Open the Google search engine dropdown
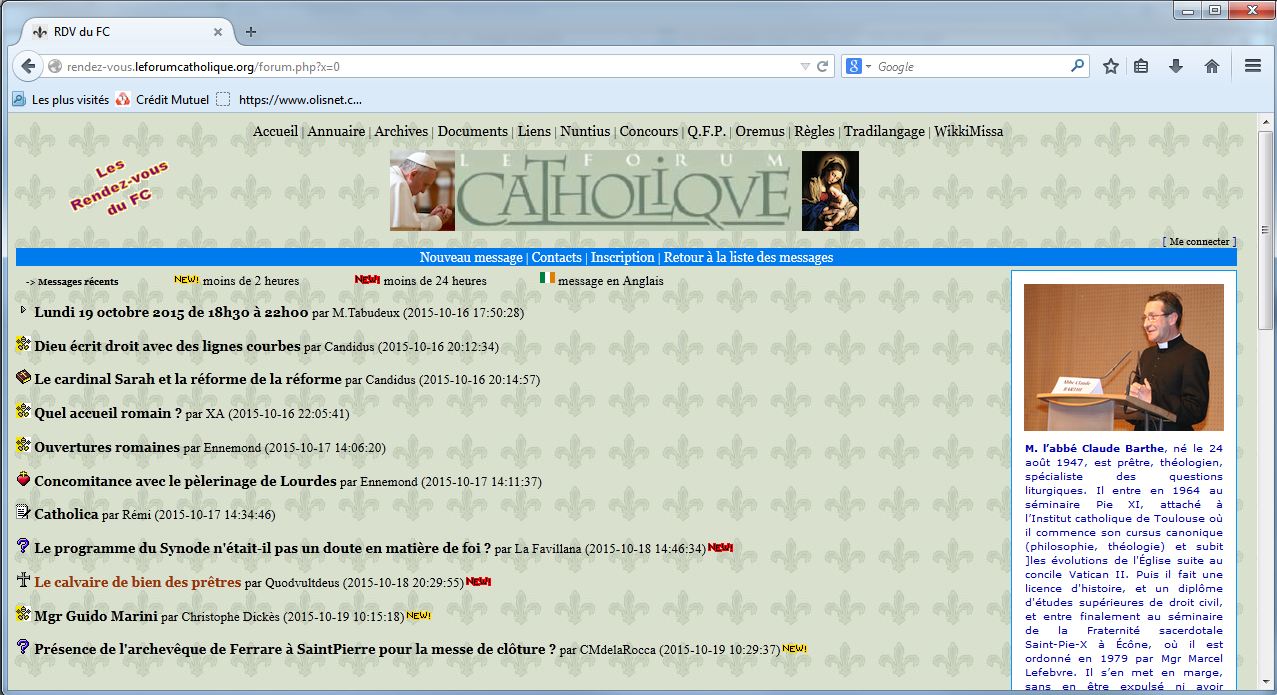The width and height of the screenshot is (1277, 695). (x=859, y=67)
